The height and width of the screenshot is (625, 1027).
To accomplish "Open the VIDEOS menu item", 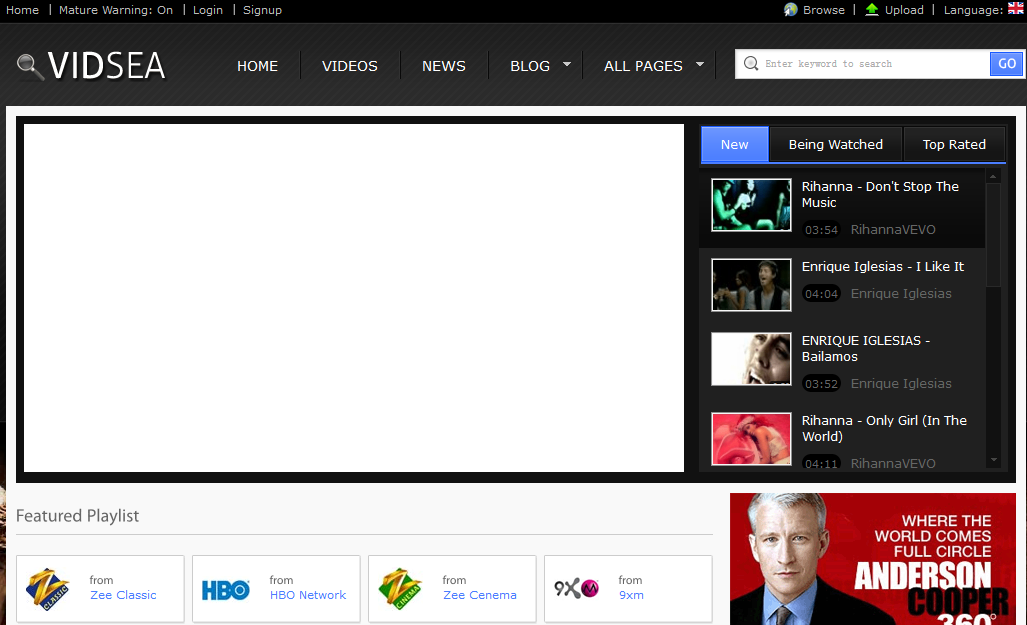I will 350,66.
